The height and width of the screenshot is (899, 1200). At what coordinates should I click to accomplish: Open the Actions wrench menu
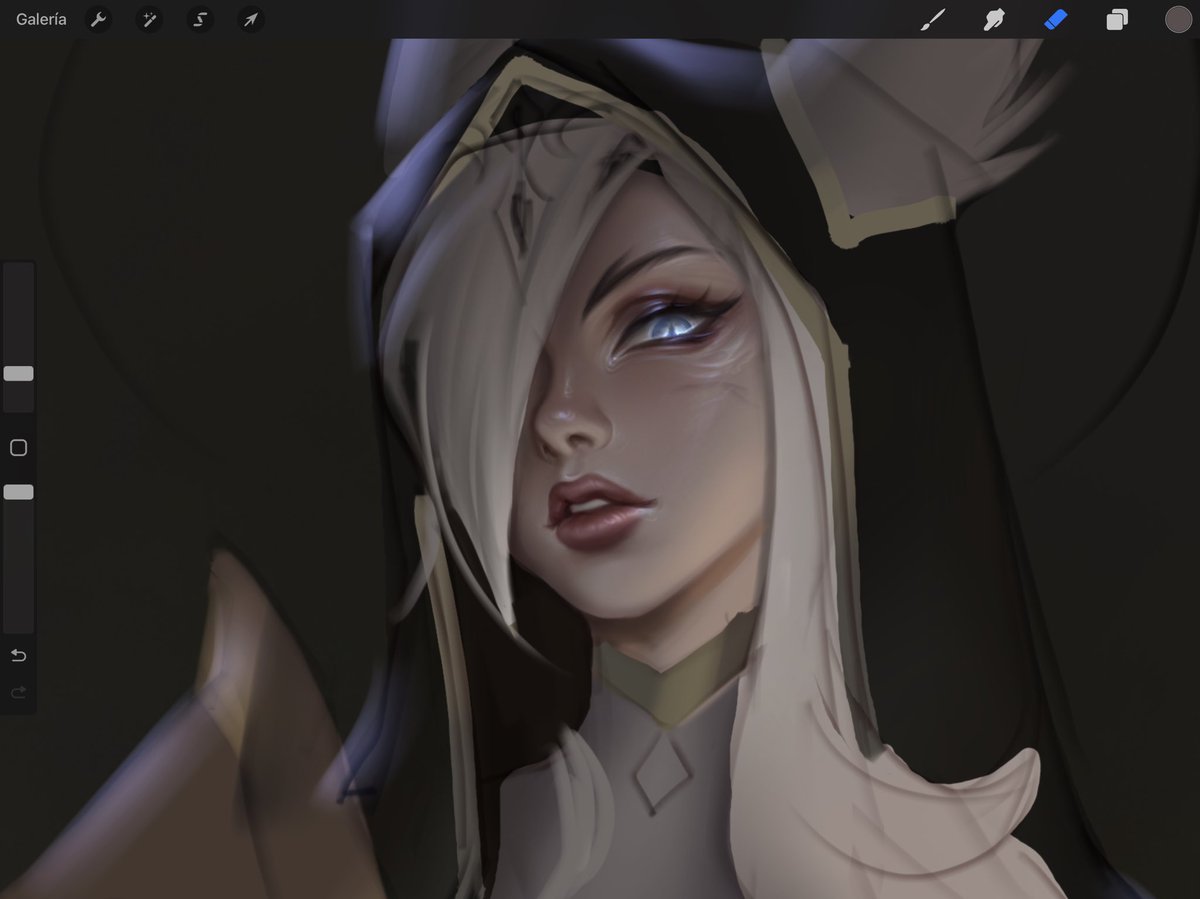[x=98, y=19]
